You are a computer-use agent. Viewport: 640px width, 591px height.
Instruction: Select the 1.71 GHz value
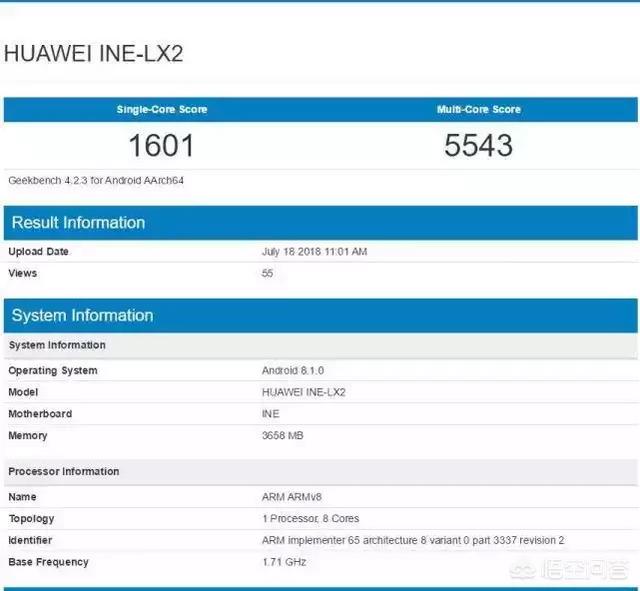(284, 562)
